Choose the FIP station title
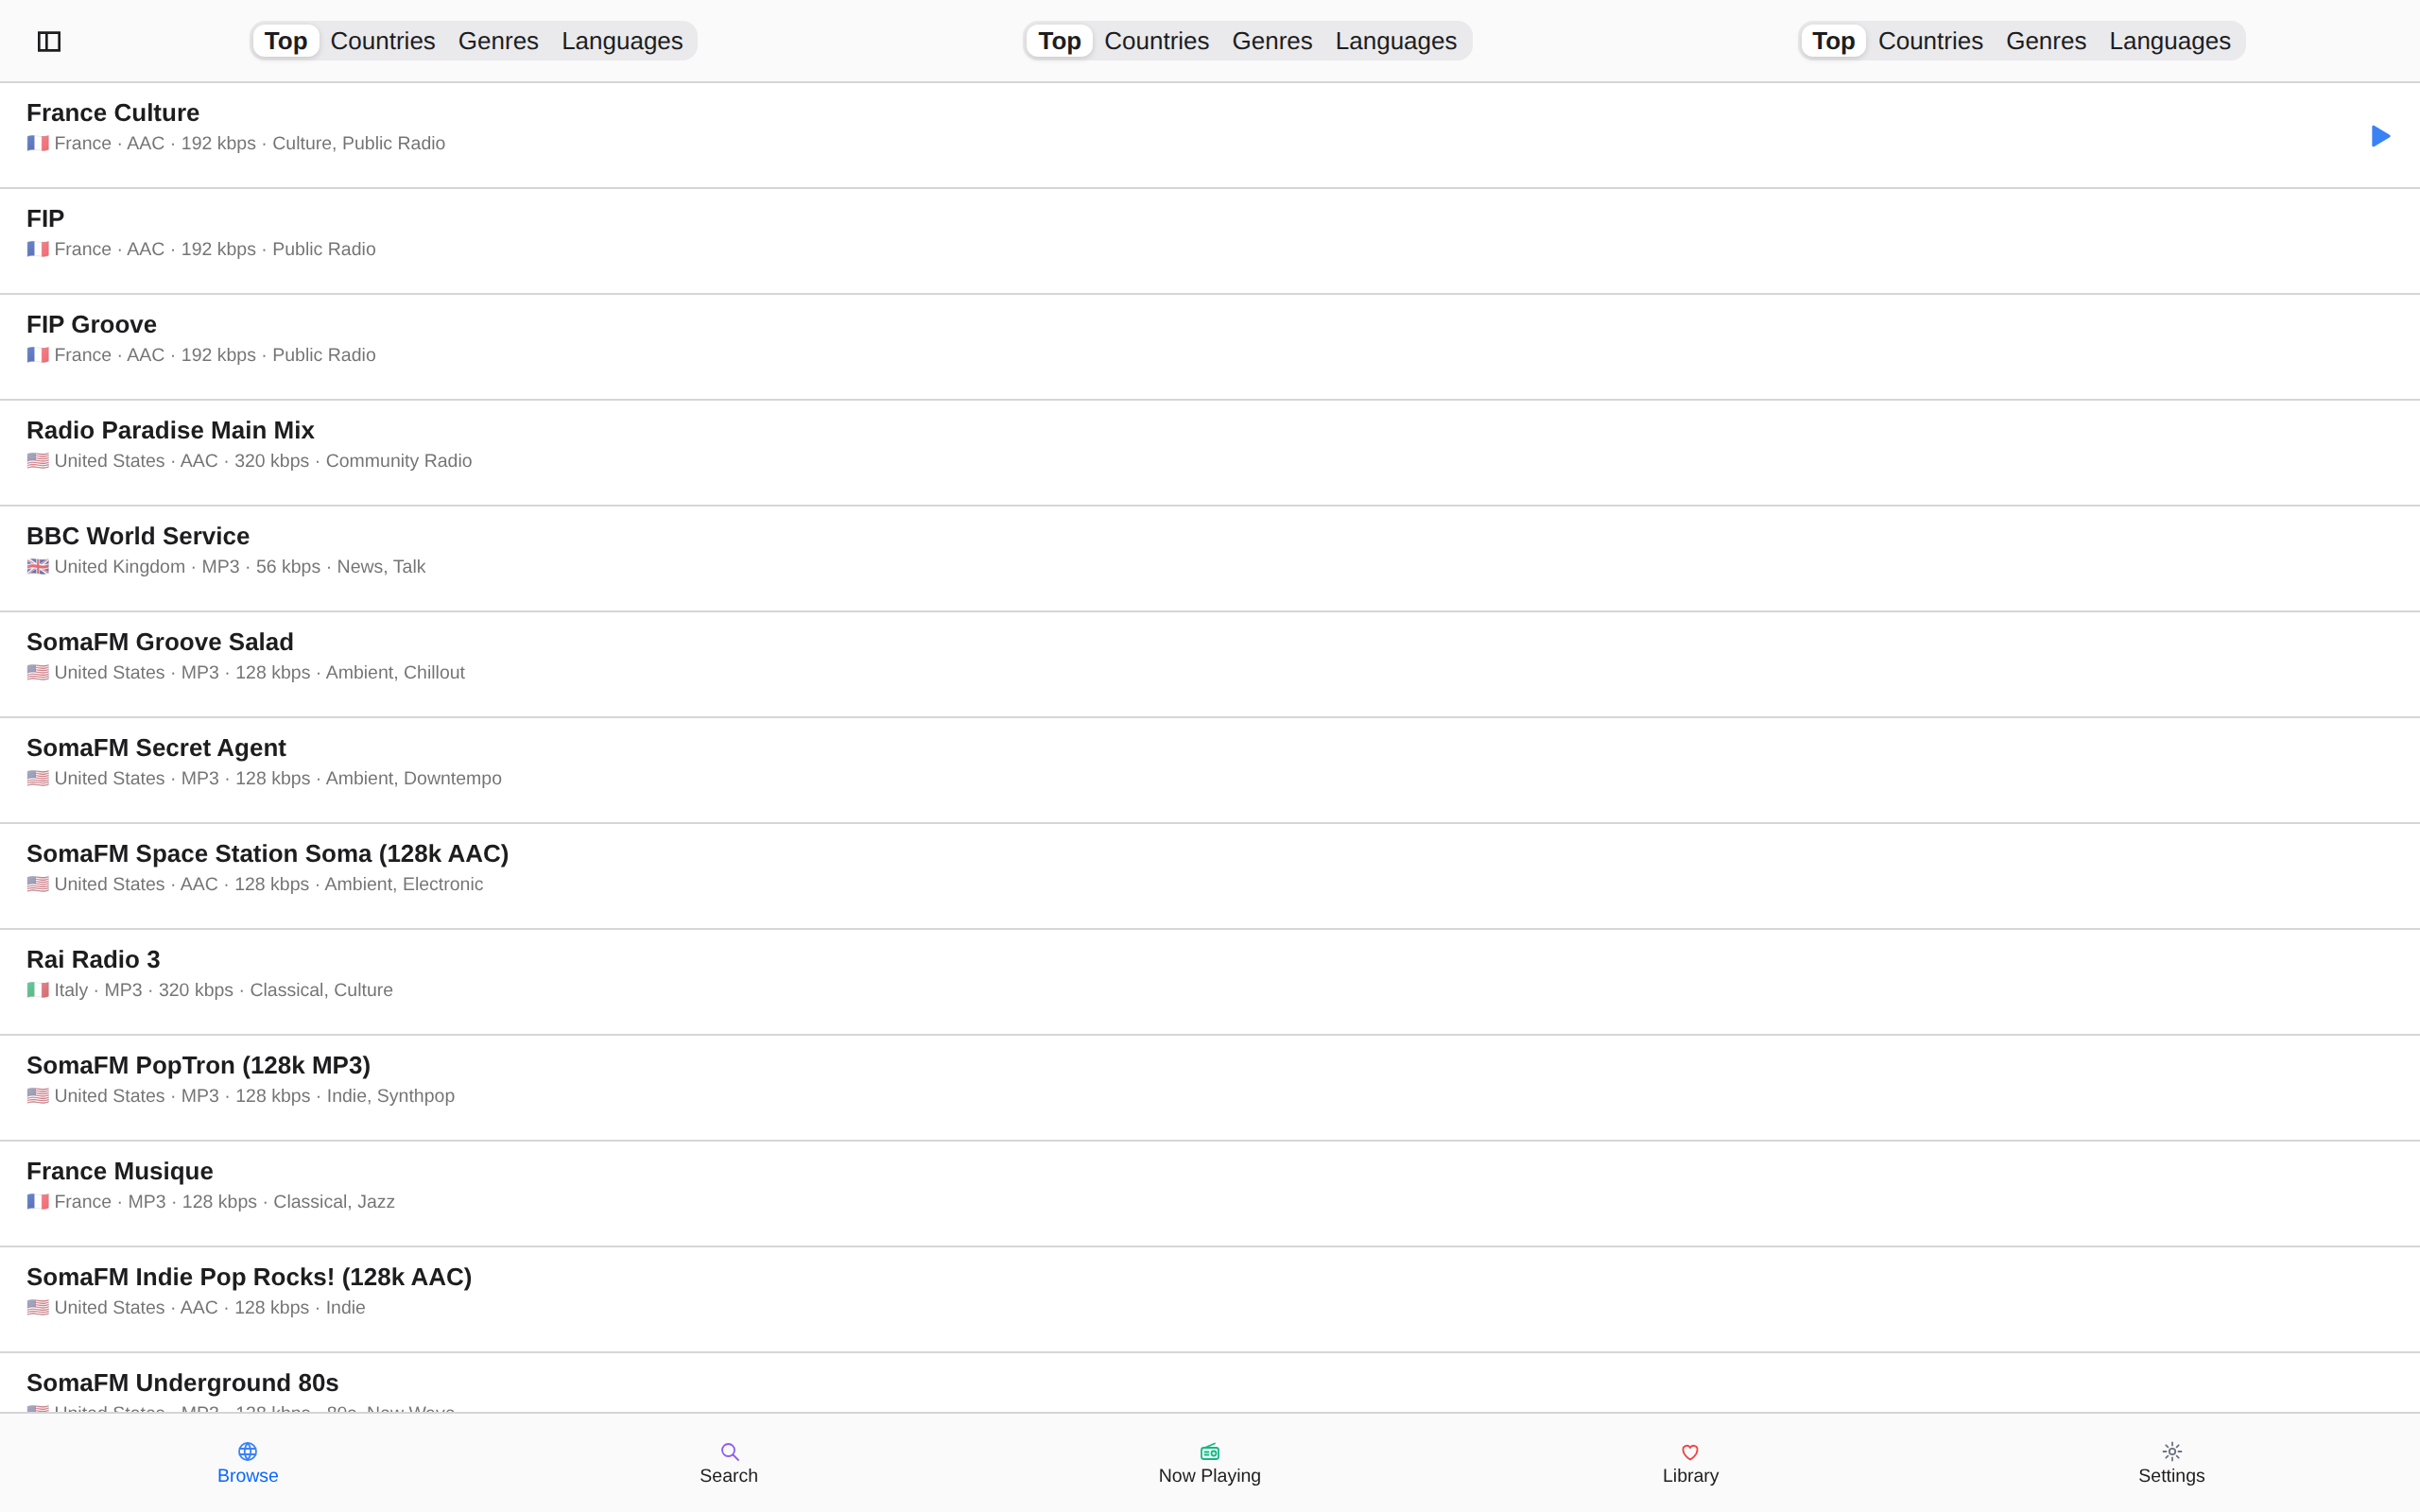 [45, 218]
